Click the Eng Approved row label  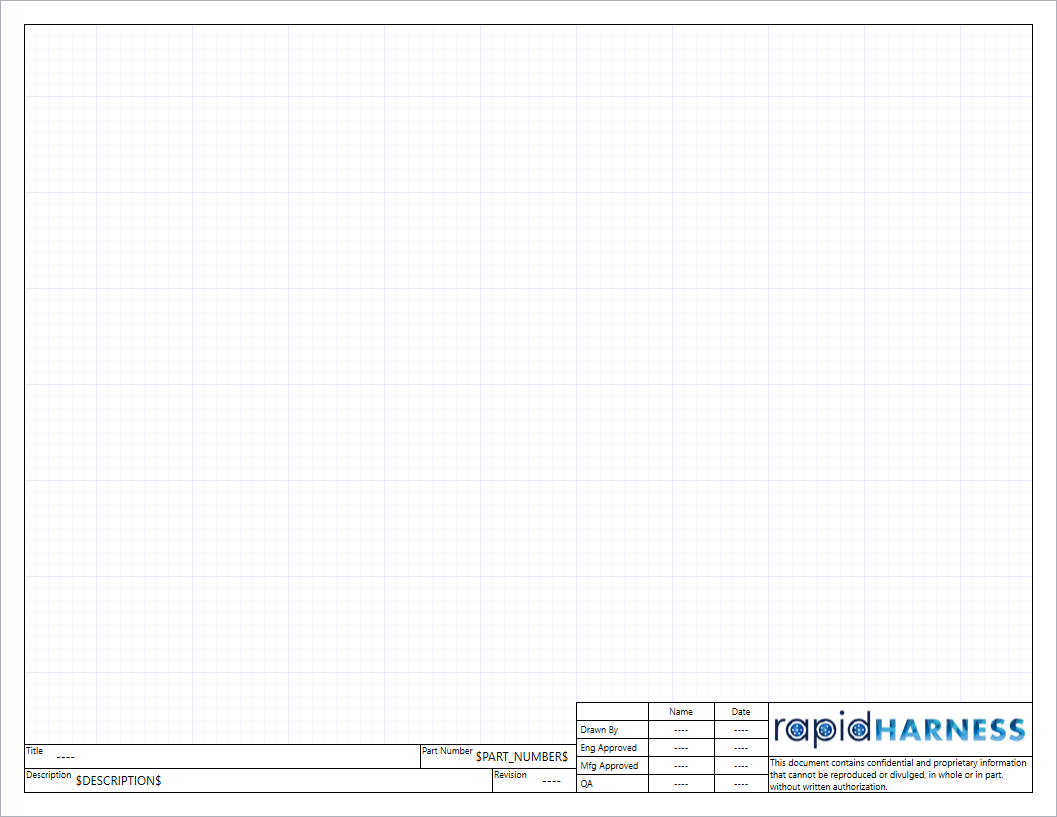coord(609,748)
